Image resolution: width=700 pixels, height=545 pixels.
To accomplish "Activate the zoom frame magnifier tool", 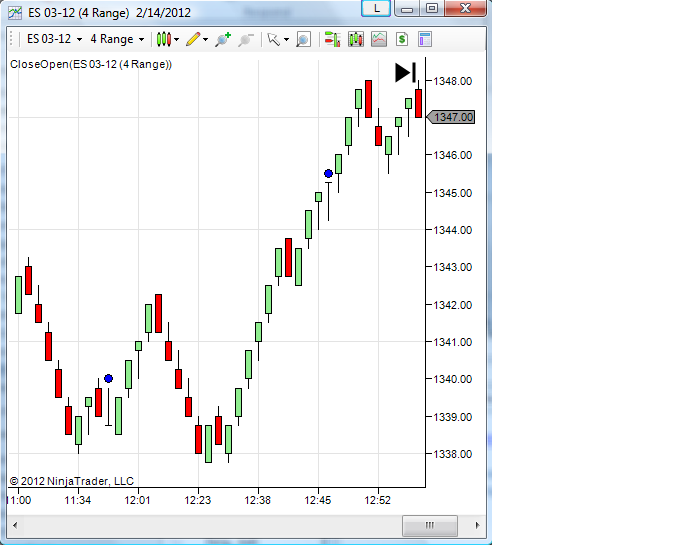I will (303, 39).
